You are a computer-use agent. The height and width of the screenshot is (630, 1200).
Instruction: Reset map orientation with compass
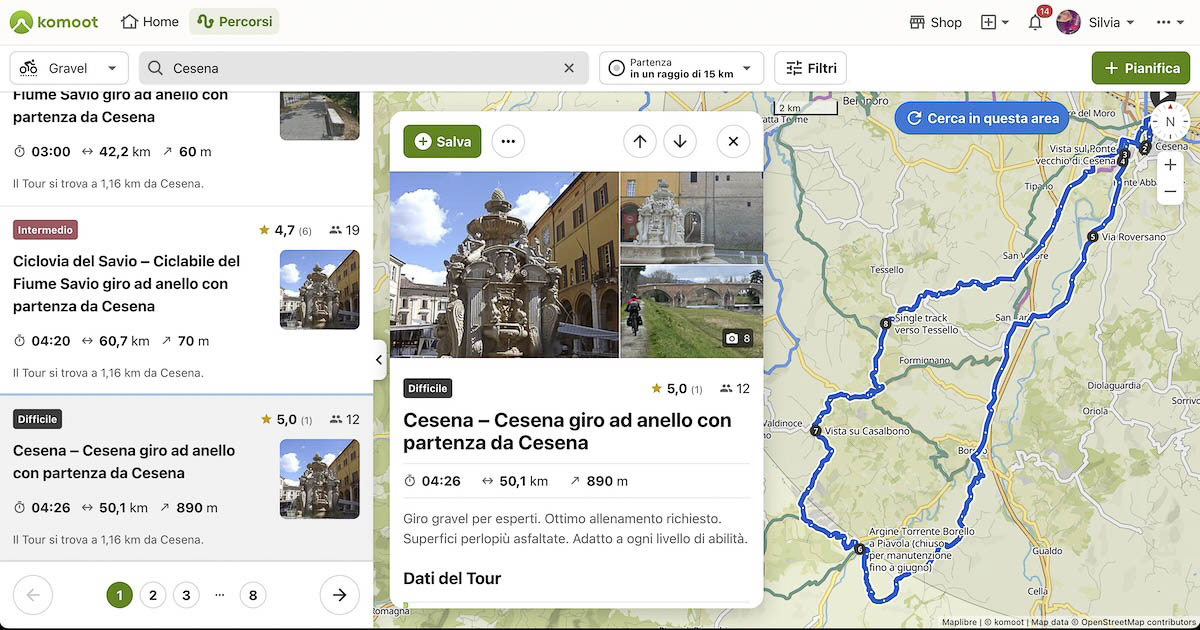(1170, 122)
